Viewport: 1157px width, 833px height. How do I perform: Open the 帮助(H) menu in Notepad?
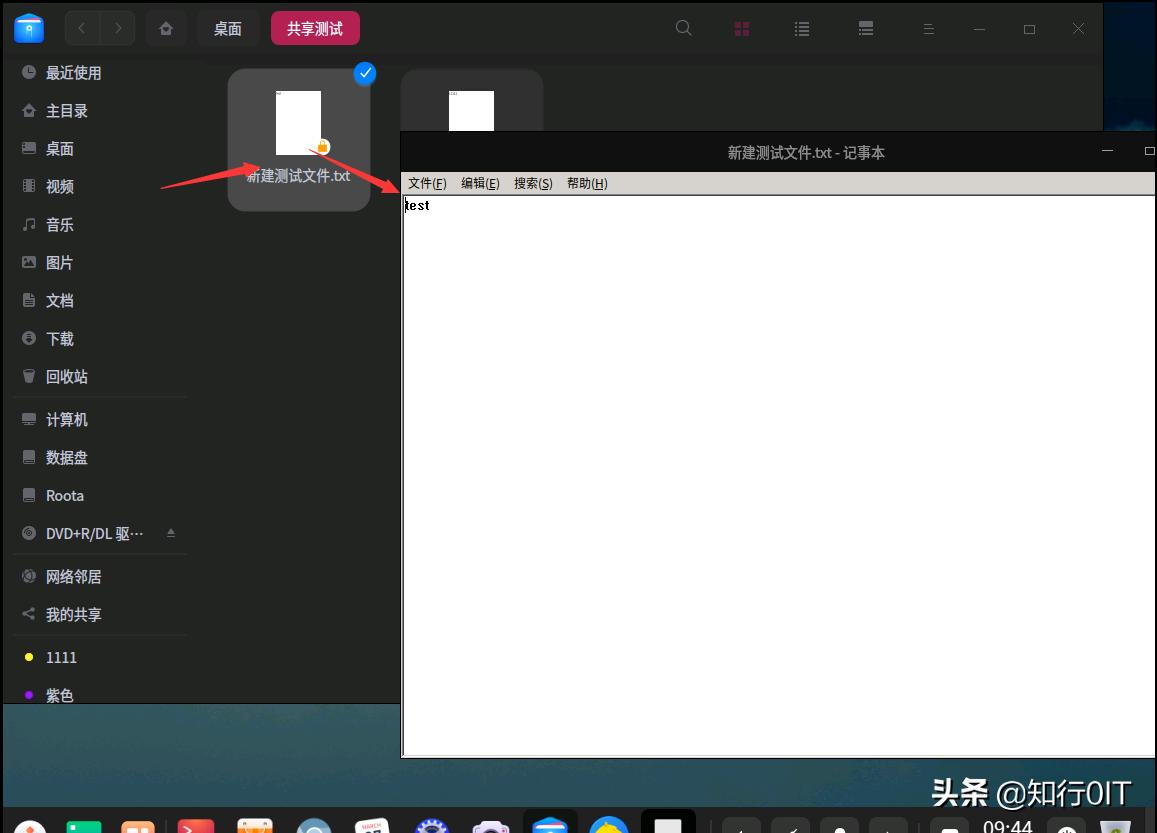[x=586, y=183]
